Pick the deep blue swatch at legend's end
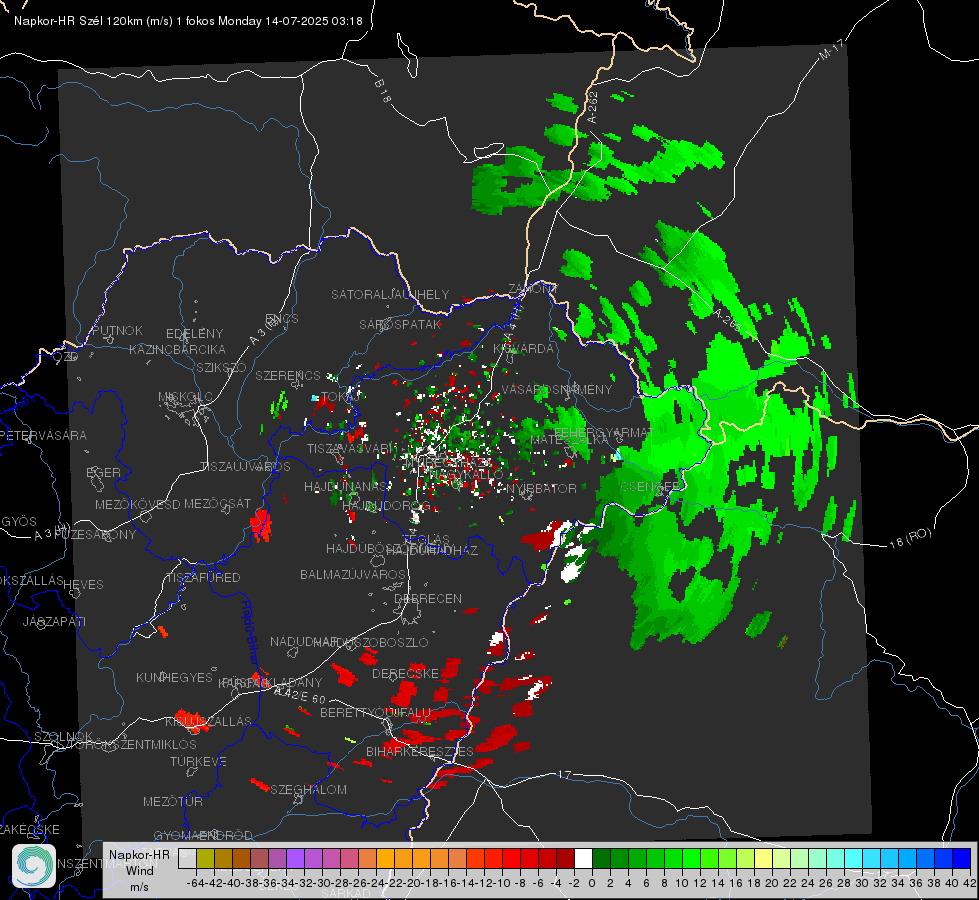 (x=962, y=858)
